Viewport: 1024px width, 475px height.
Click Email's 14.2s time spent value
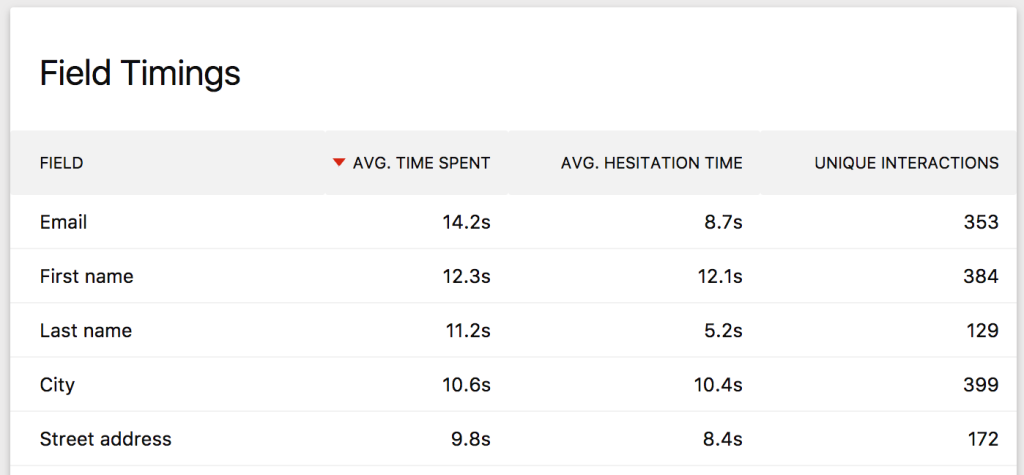point(466,222)
